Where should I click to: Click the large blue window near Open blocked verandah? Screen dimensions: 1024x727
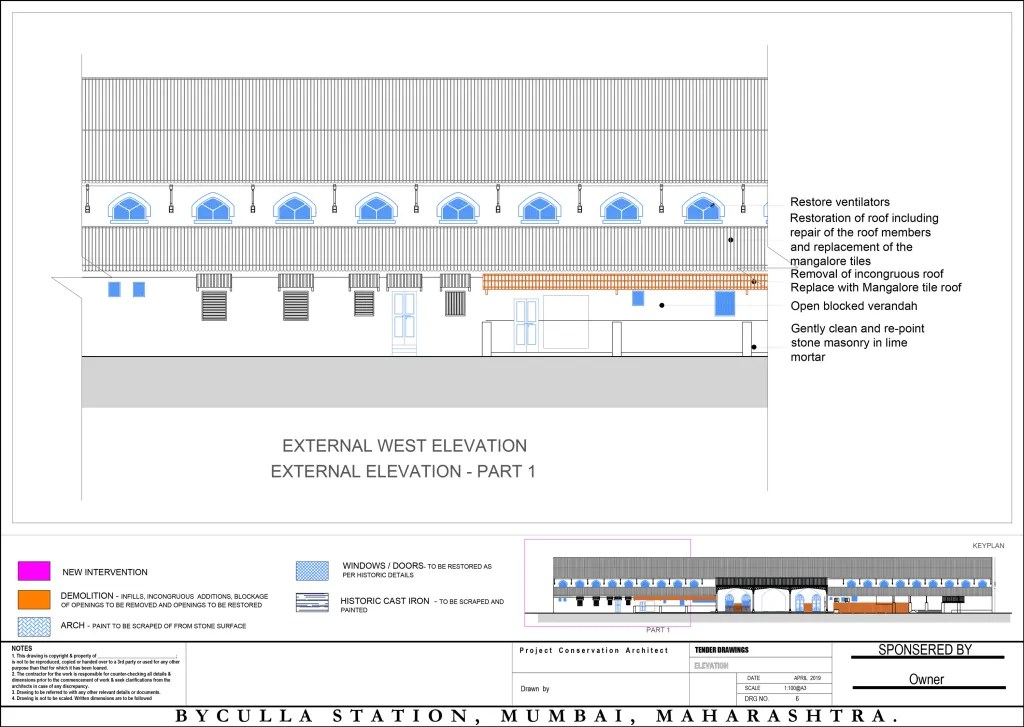coord(724,303)
